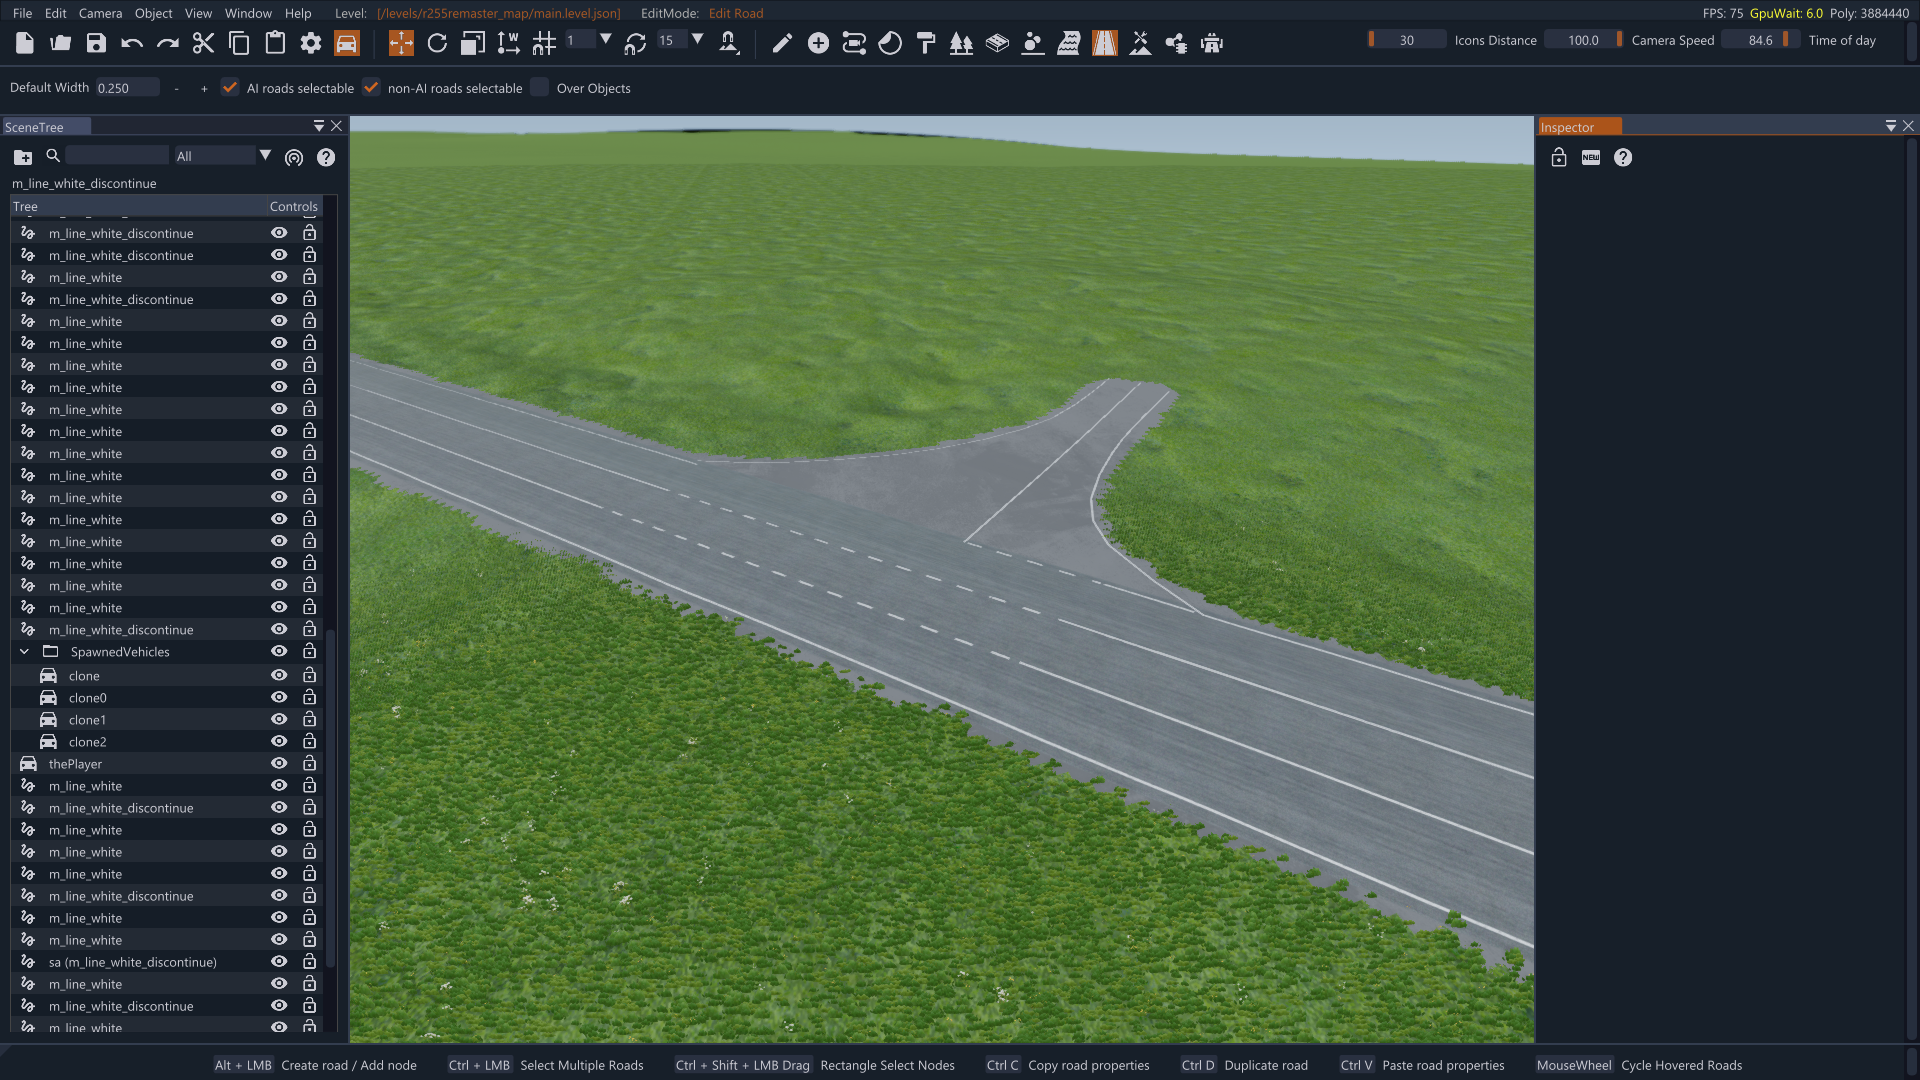Image resolution: width=1920 pixels, height=1080 pixels.
Task: Disable AI roads selectable checkbox
Action: click(x=230, y=88)
